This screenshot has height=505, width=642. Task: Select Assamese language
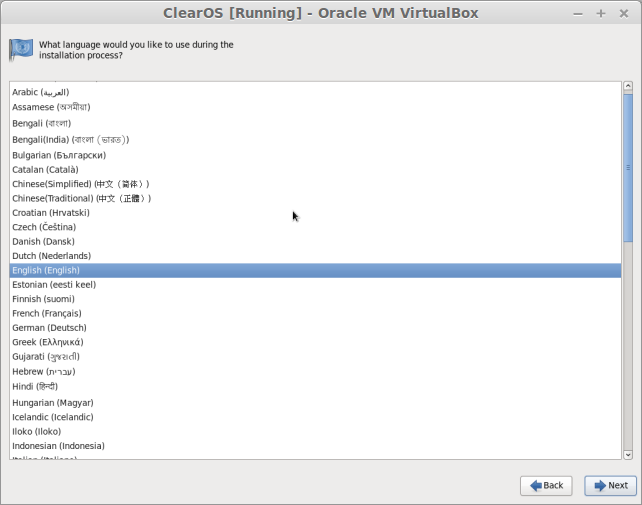tap(315, 107)
